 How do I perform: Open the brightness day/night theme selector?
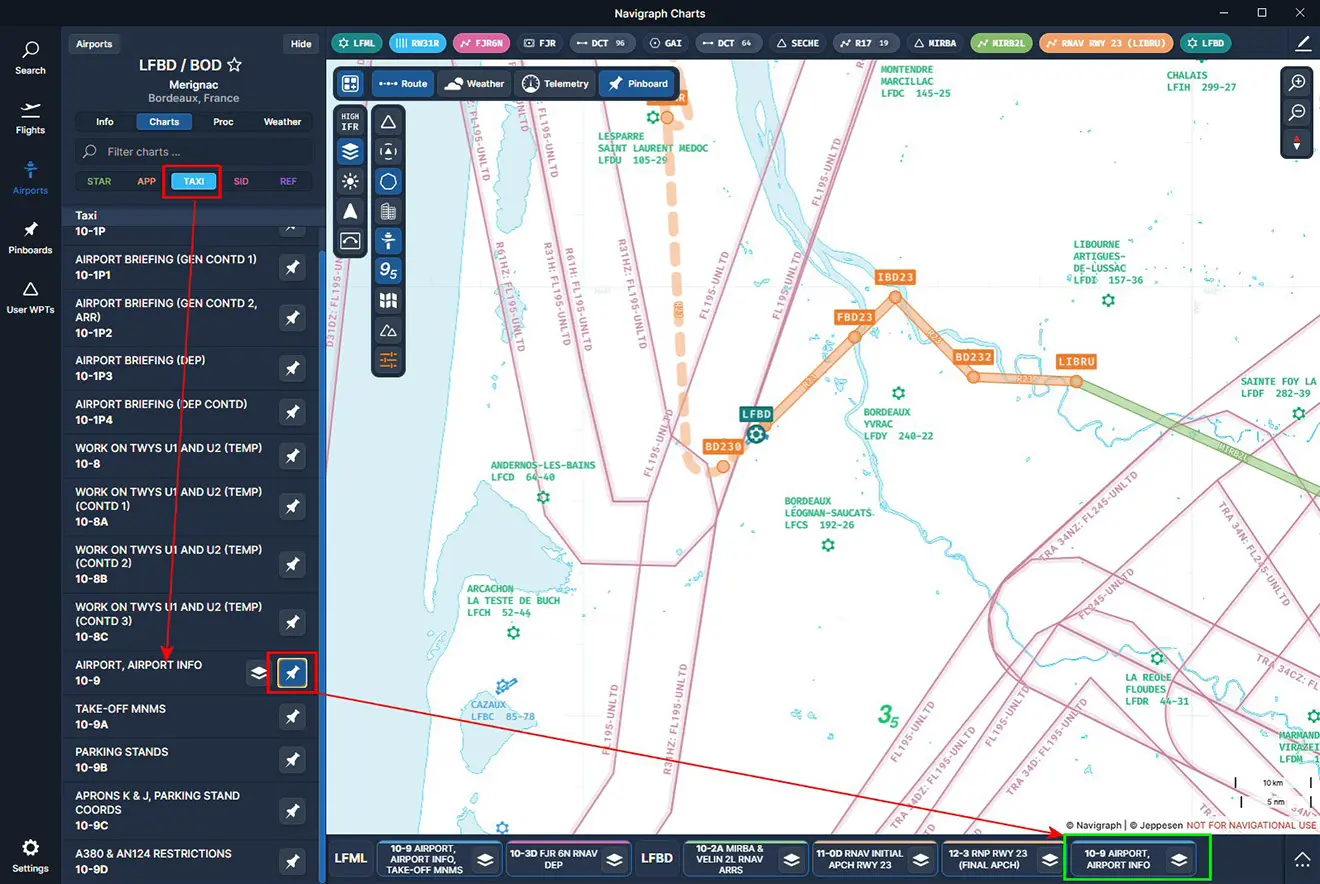tap(350, 181)
